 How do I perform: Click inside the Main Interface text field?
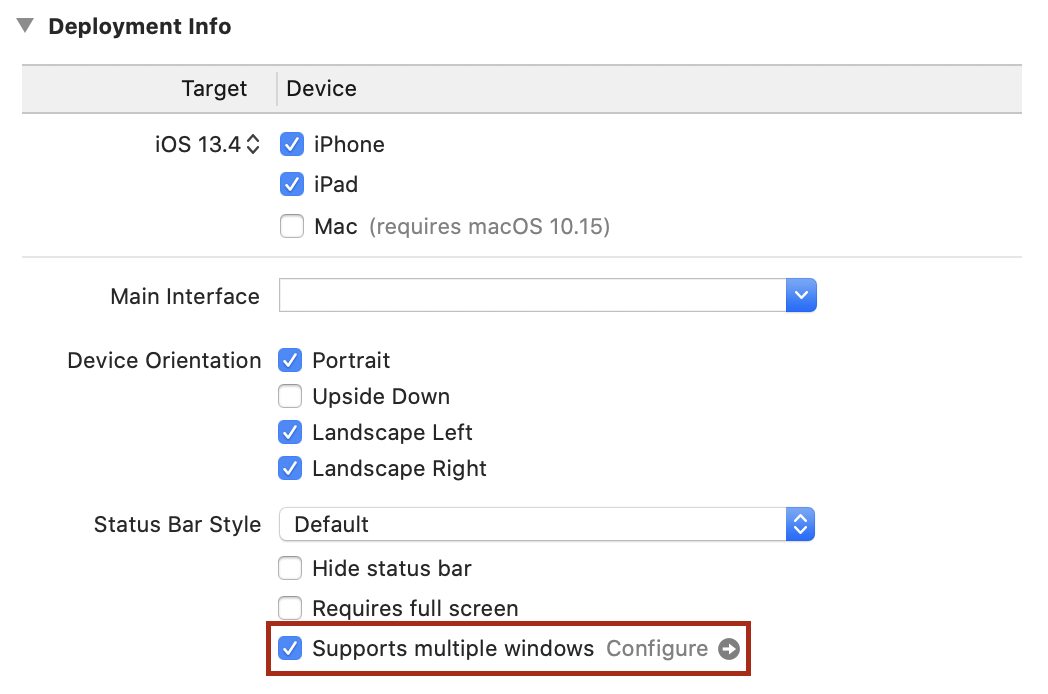pos(532,296)
